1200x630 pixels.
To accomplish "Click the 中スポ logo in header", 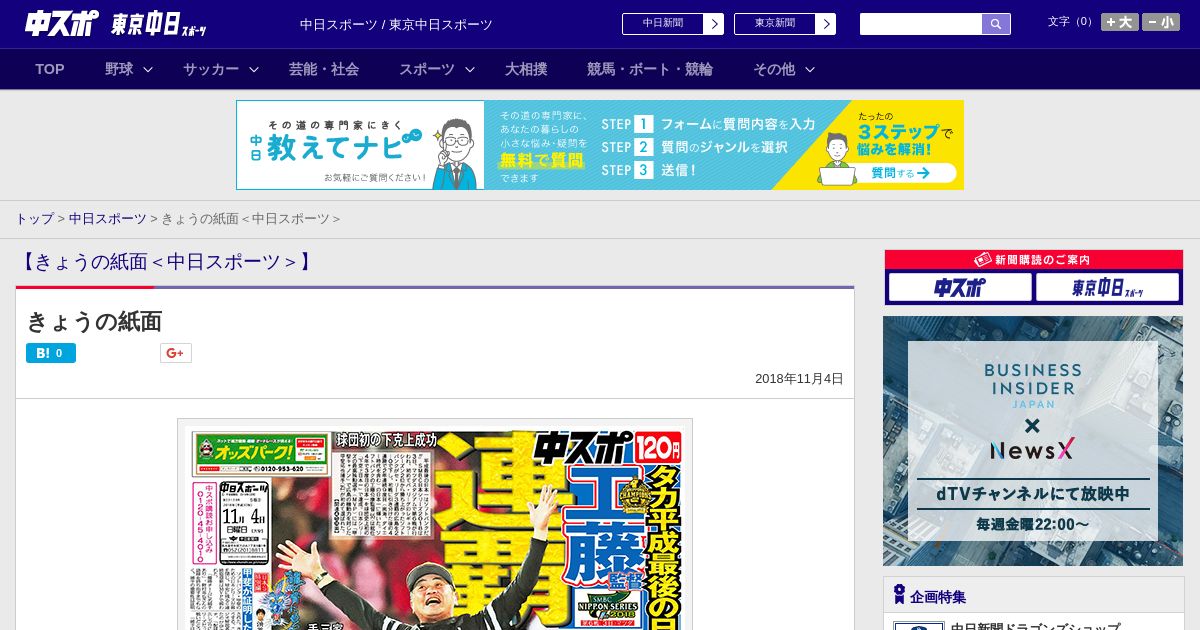I will (x=62, y=24).
